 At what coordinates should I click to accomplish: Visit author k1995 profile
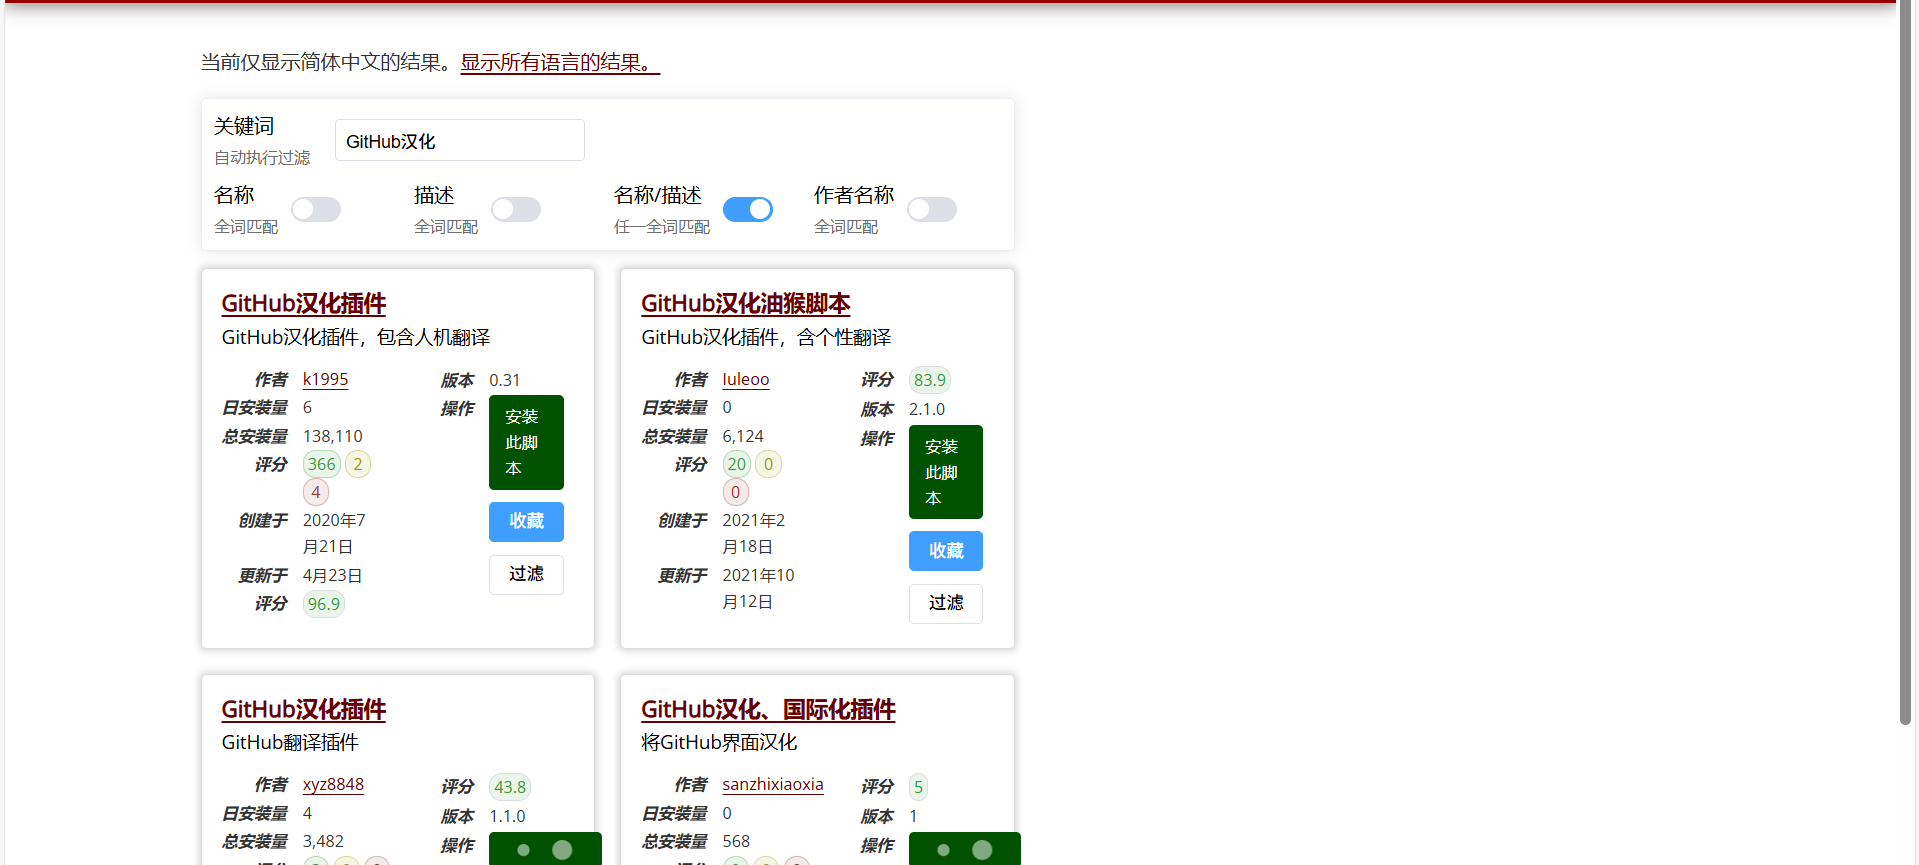pyautogui.click(x=326, y=380)
